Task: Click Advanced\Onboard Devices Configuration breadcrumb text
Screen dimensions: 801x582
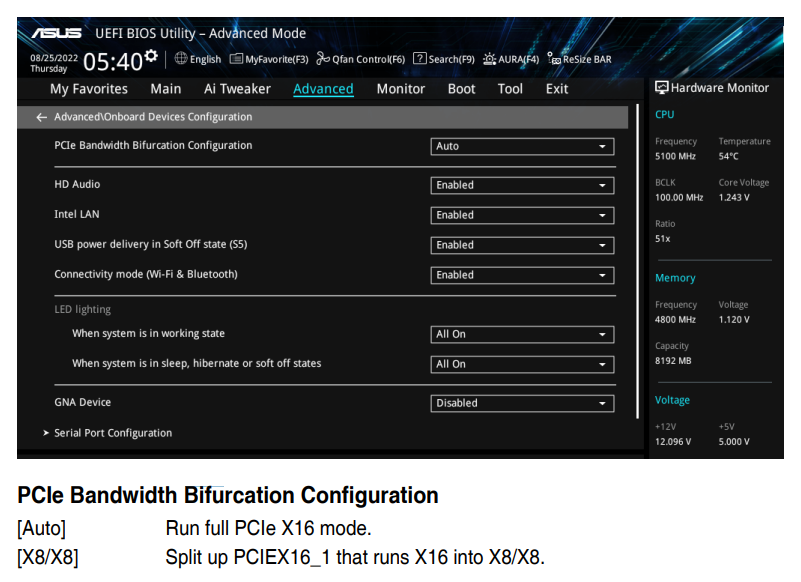Action: click(x=153, y=117)
